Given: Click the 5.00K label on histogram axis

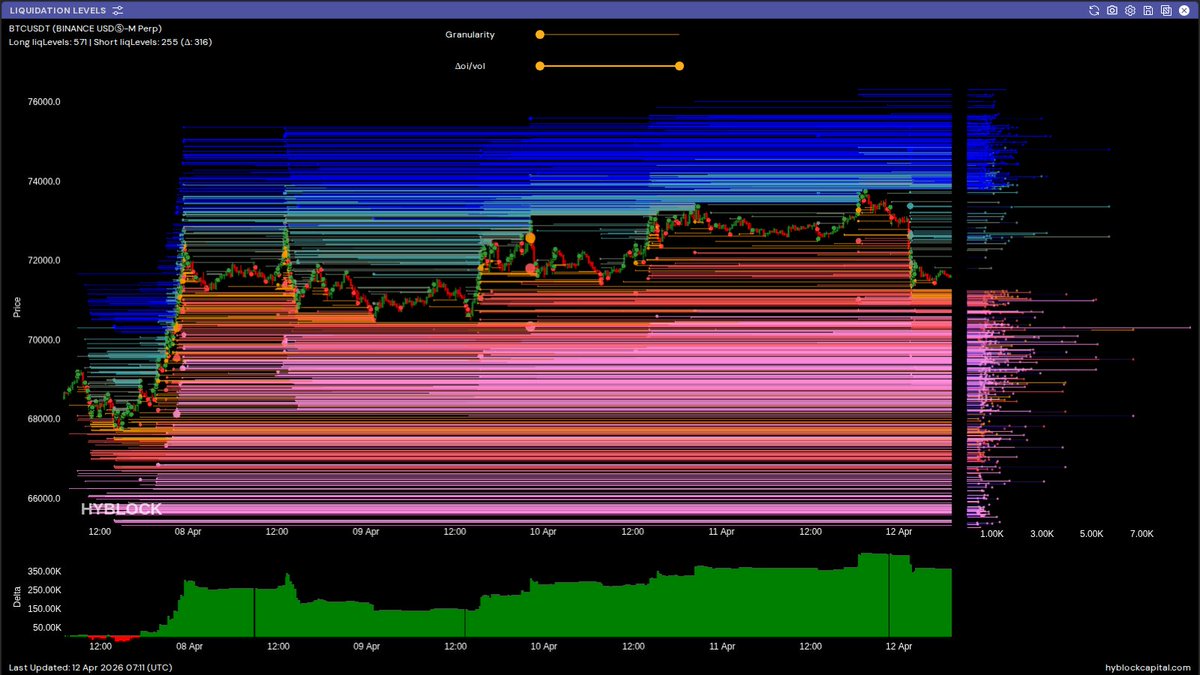Looking at the screenshot, I should click(1092, 534).
